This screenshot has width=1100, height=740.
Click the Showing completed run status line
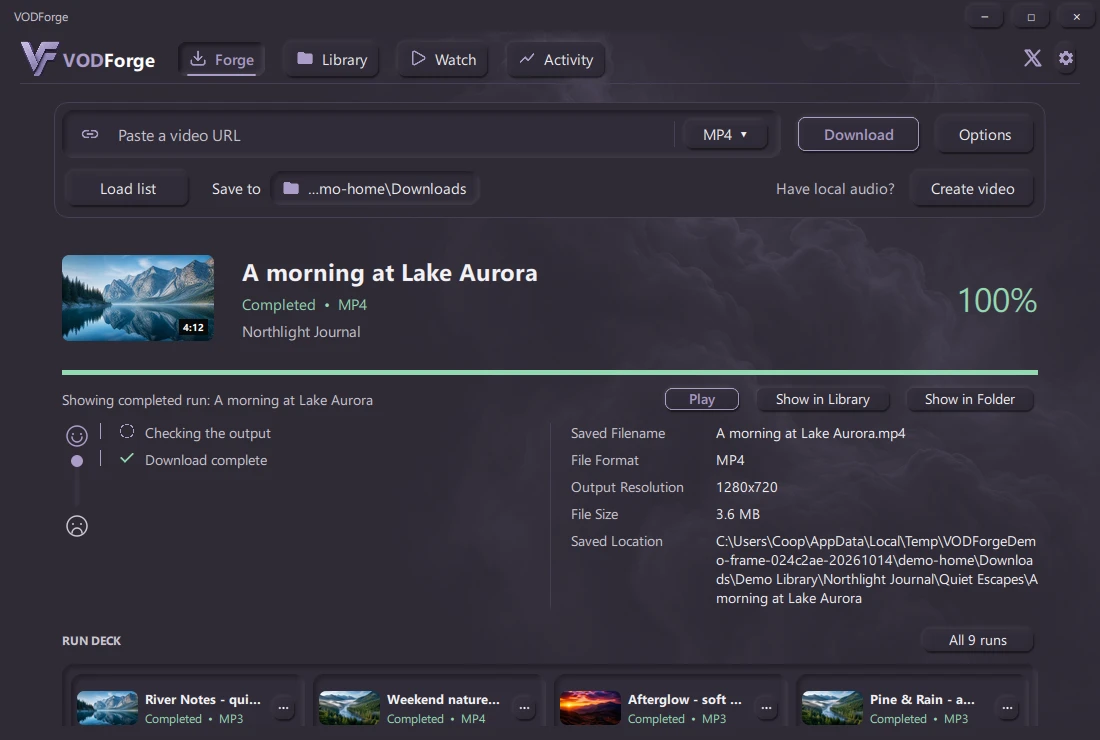217,401
